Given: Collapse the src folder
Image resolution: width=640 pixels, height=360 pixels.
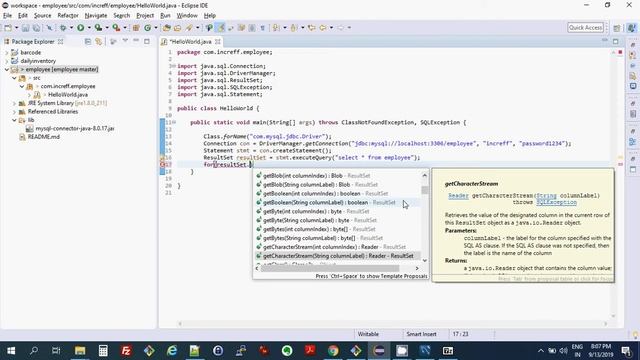Looking at the screenshot, I should (14, 78).
